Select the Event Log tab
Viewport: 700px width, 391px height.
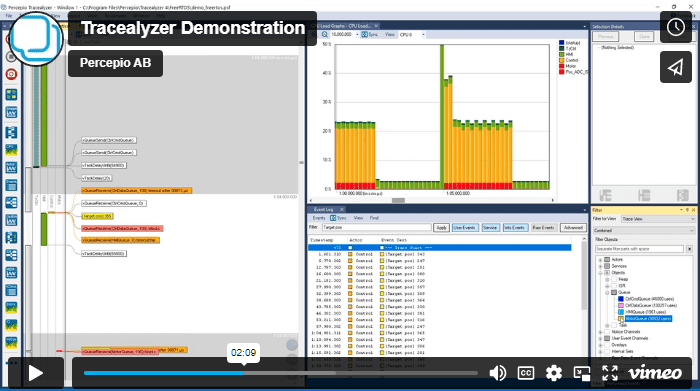(x=323, y=209)
